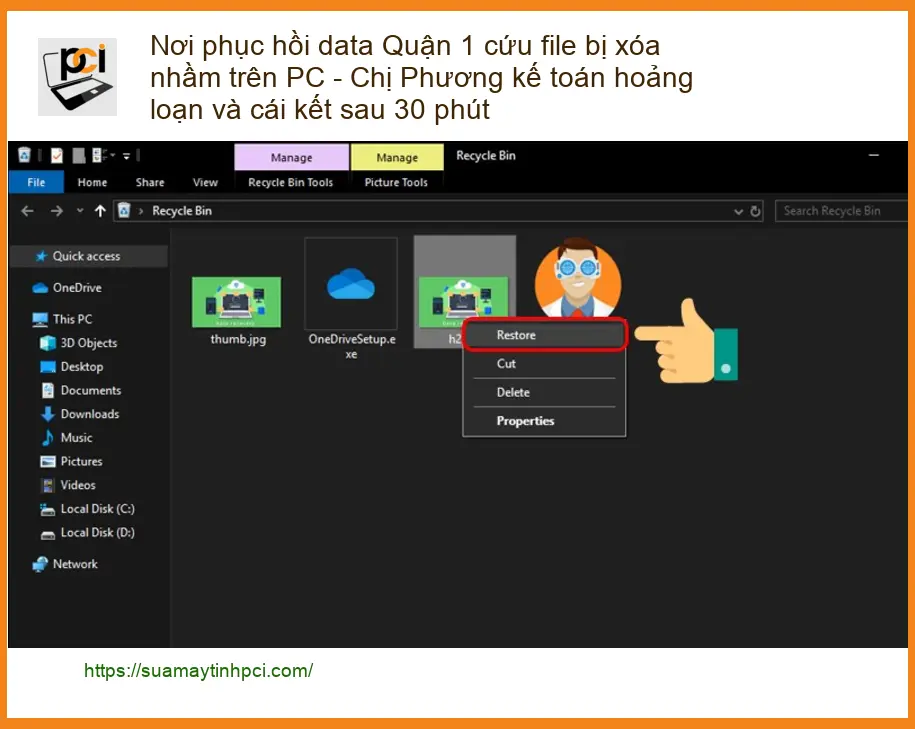Click the Local Disk (D:) drive icon
915x729 pixels.
[48, 535]
